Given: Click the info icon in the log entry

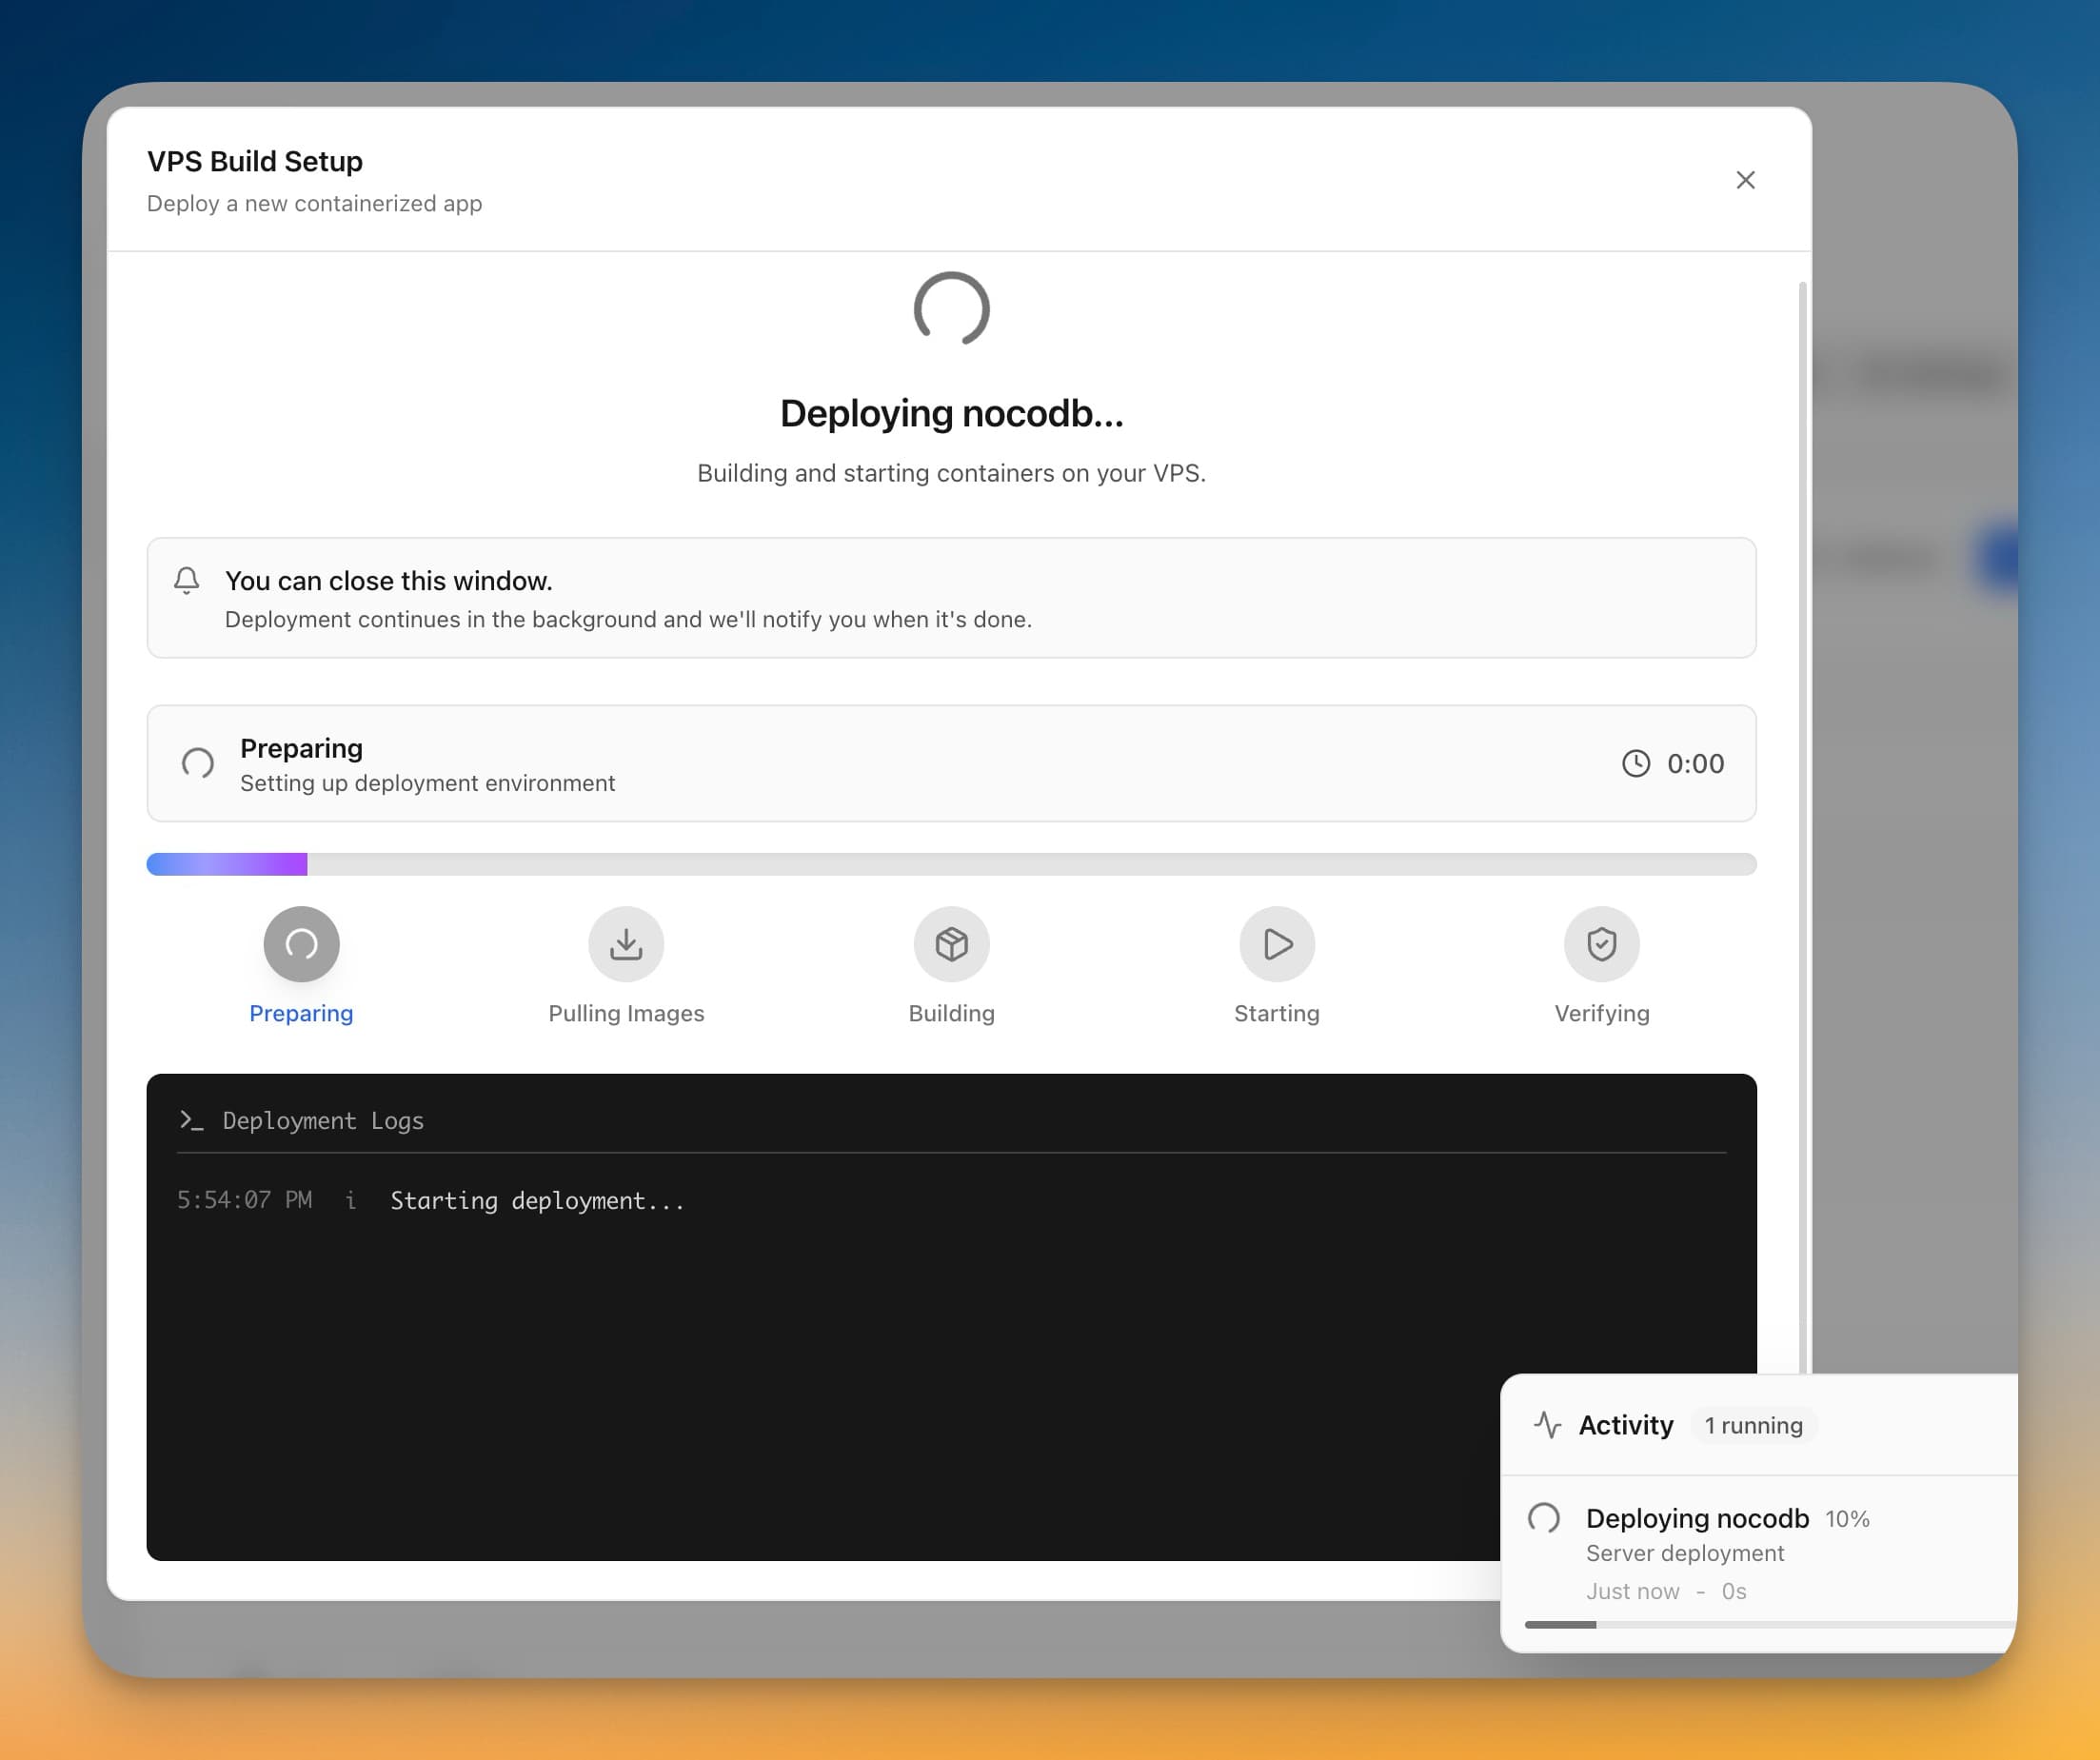Looking at the screenshot, I should 350,1200.
